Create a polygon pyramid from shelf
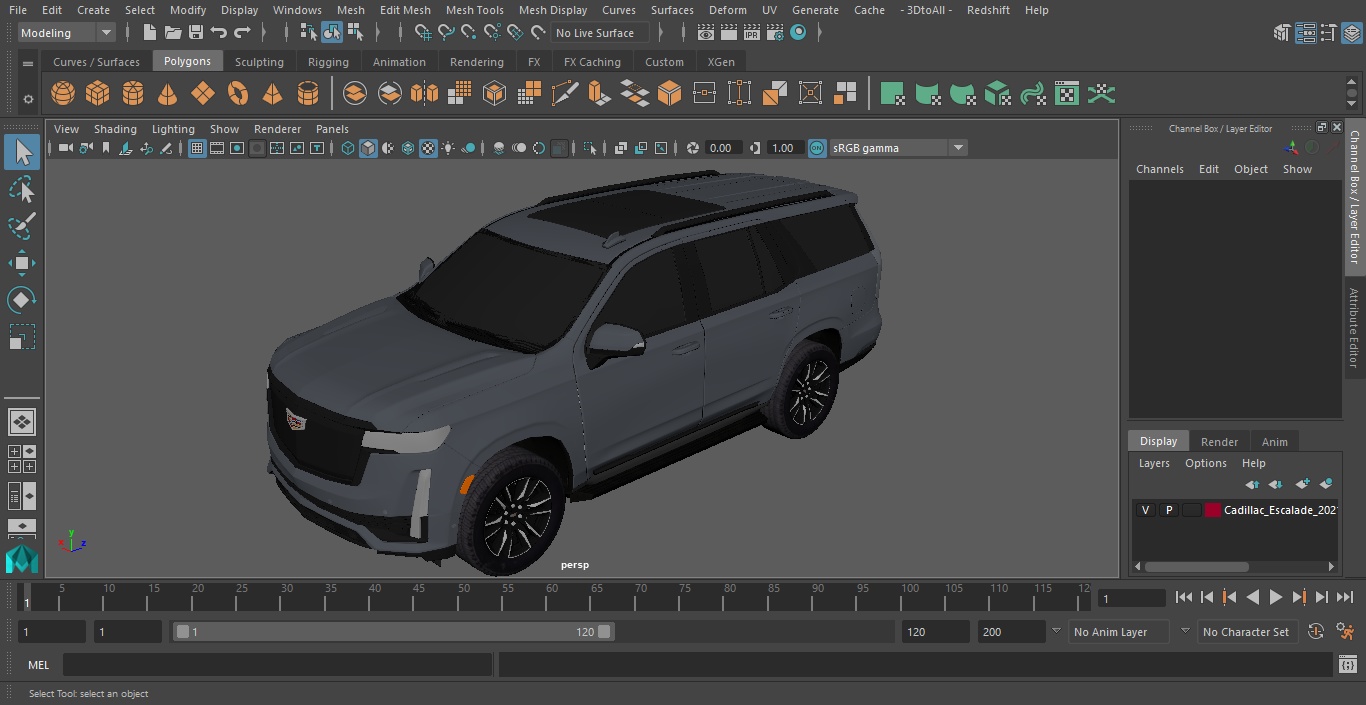The image size is (1366, 705). [x=272, y=94]
